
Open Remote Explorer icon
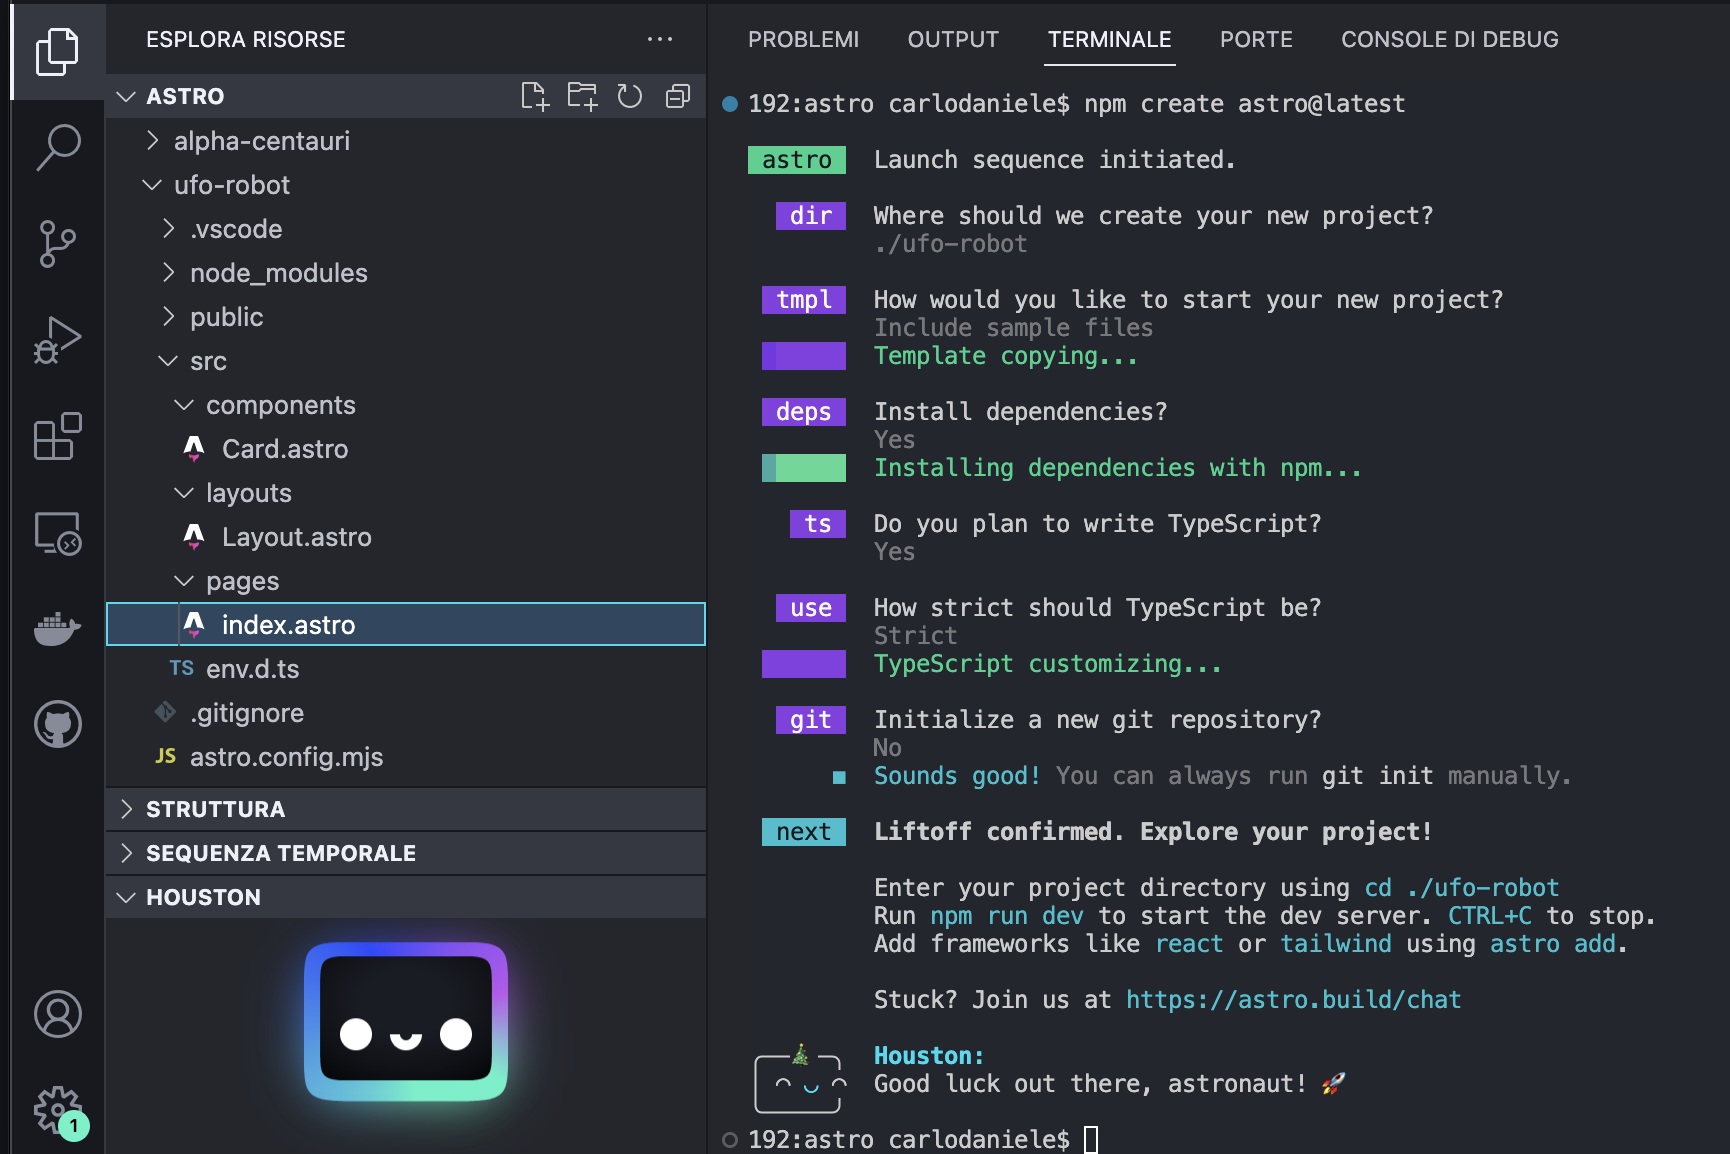(57, 532)
